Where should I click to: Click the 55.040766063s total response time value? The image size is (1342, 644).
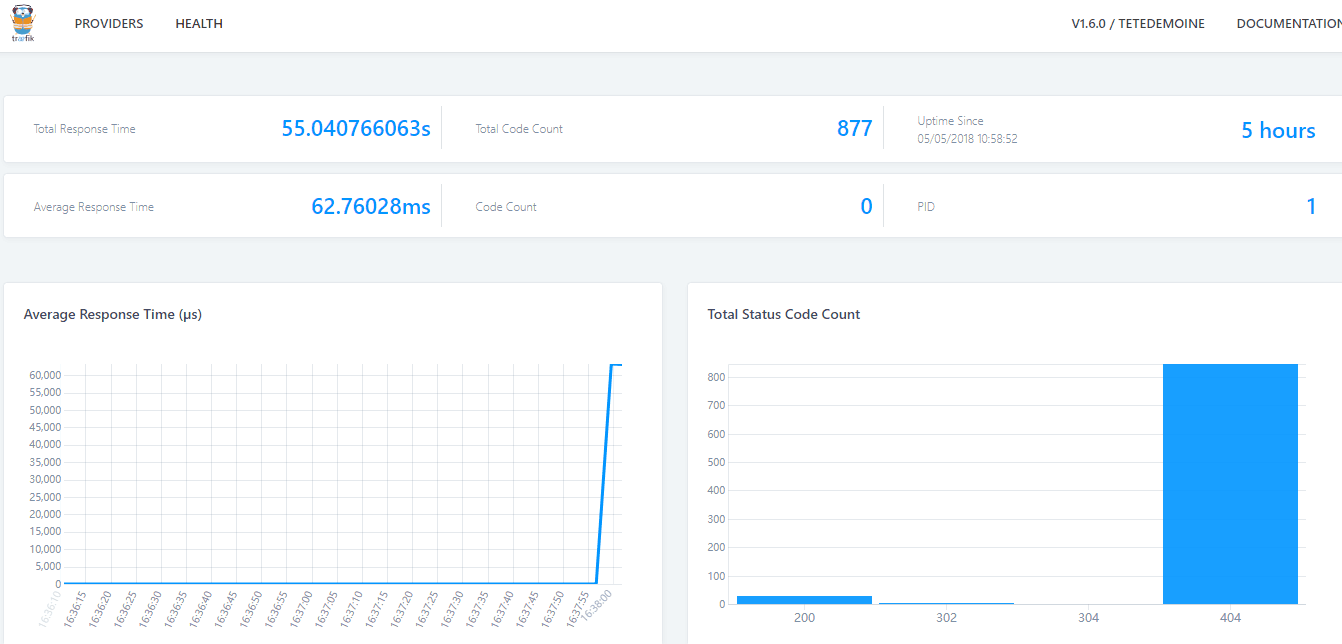point(356,129)
